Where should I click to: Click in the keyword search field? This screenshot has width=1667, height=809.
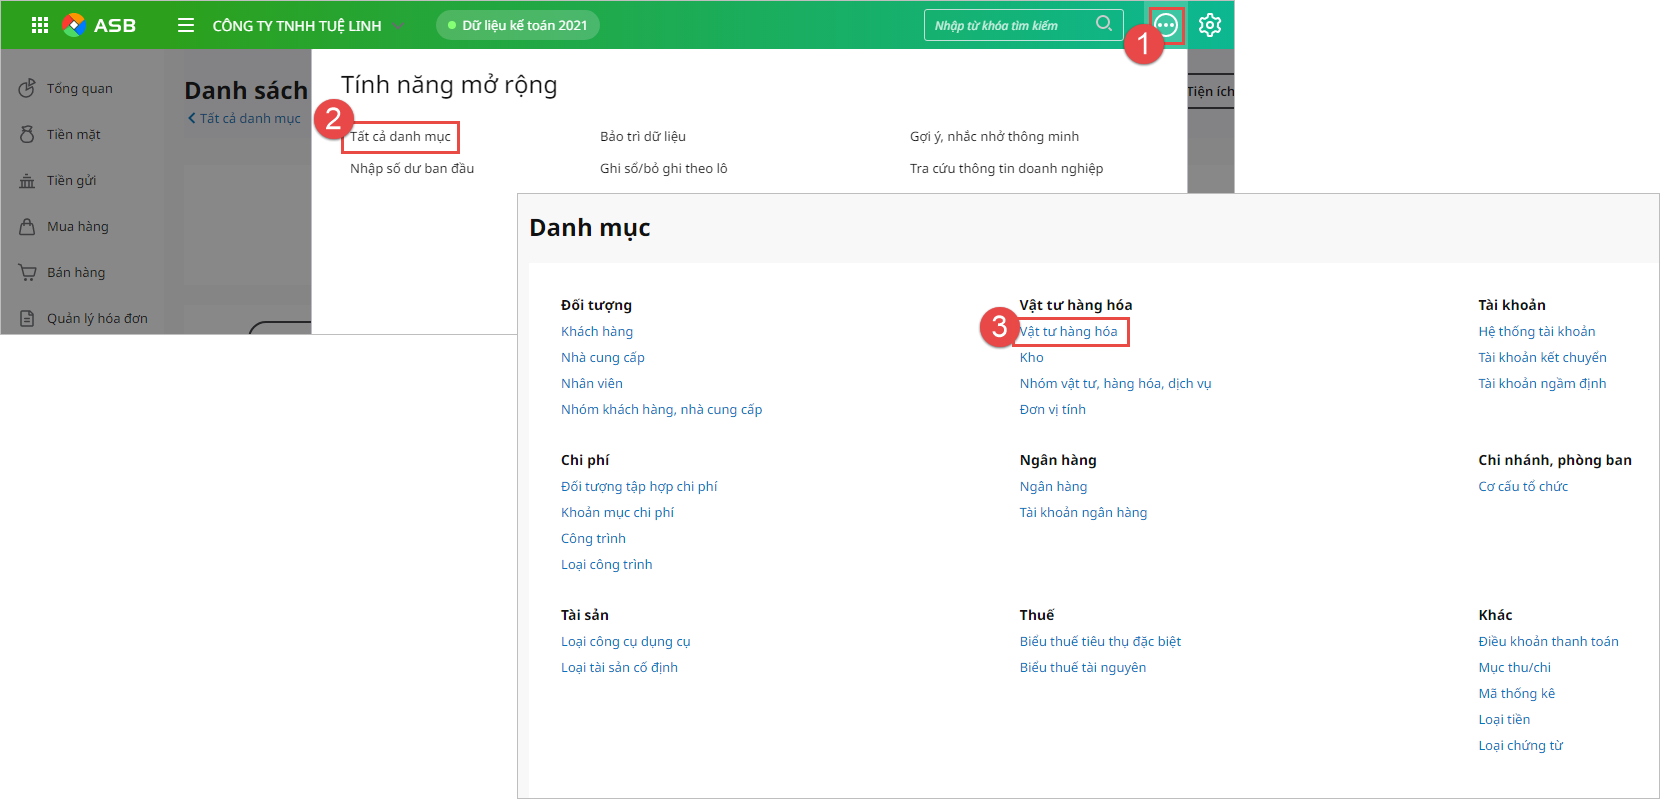click(x=1010, y=25)
